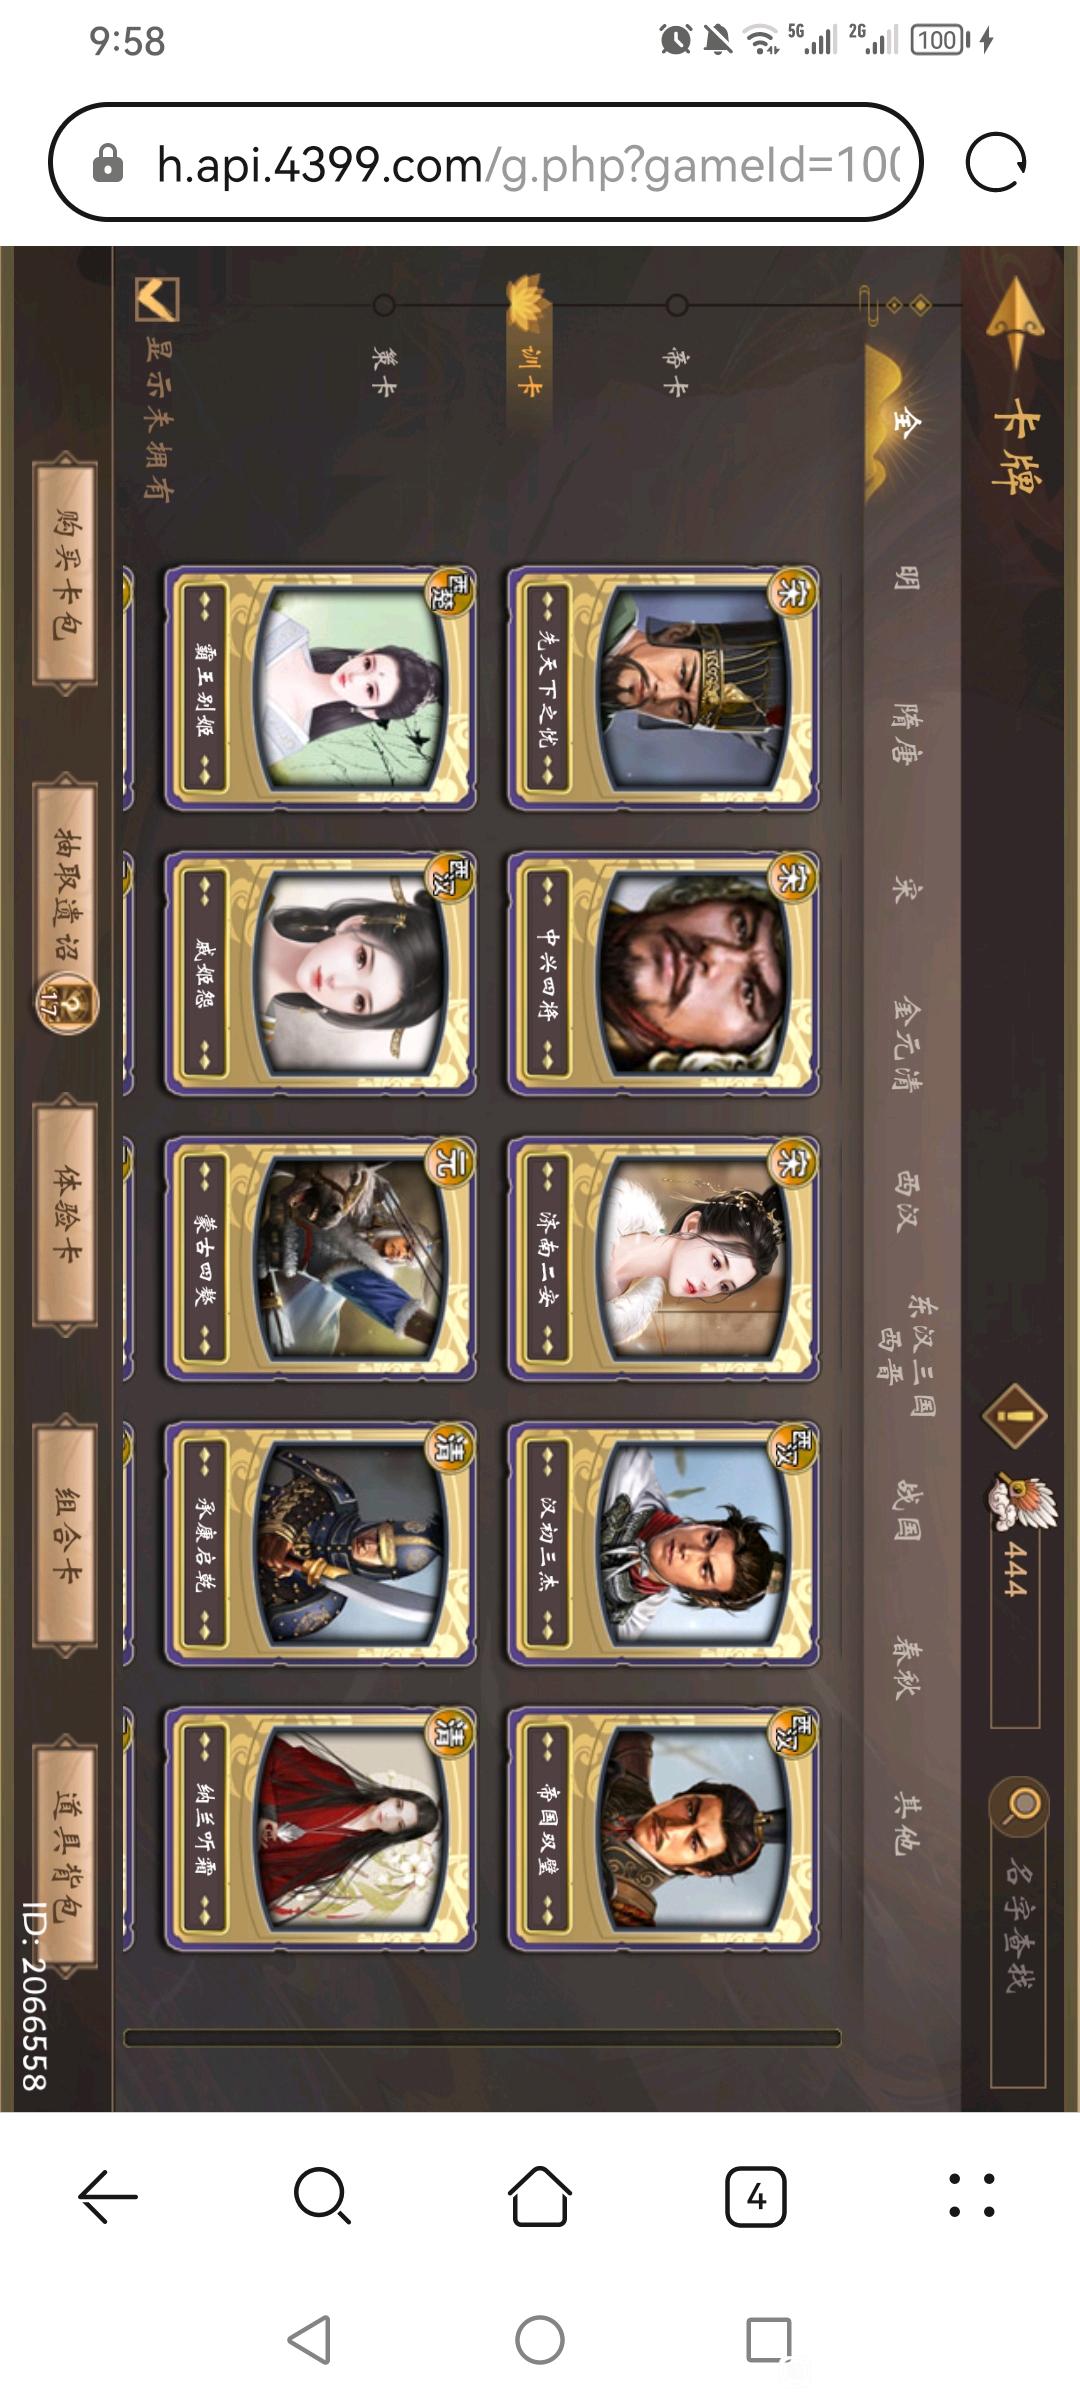Switch to the 金元清 dynasty tab
The height and width of the screenshot is (2400, 1080).
click(908, 1043)
